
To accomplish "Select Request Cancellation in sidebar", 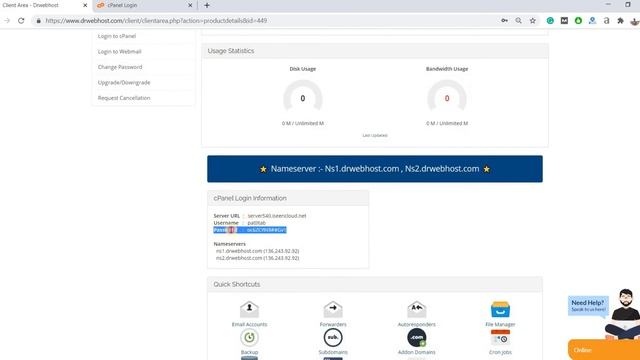I will 124,98.
